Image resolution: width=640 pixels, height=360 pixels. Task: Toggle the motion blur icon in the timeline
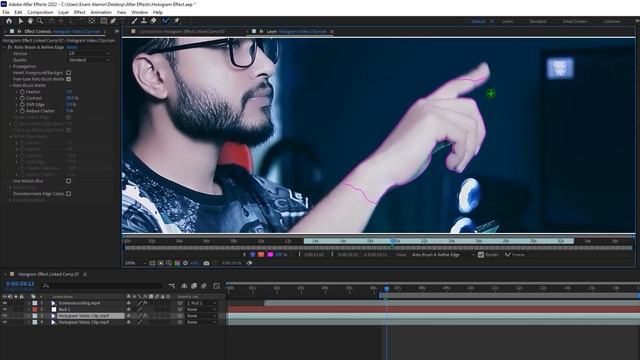[x=204, y=286]
